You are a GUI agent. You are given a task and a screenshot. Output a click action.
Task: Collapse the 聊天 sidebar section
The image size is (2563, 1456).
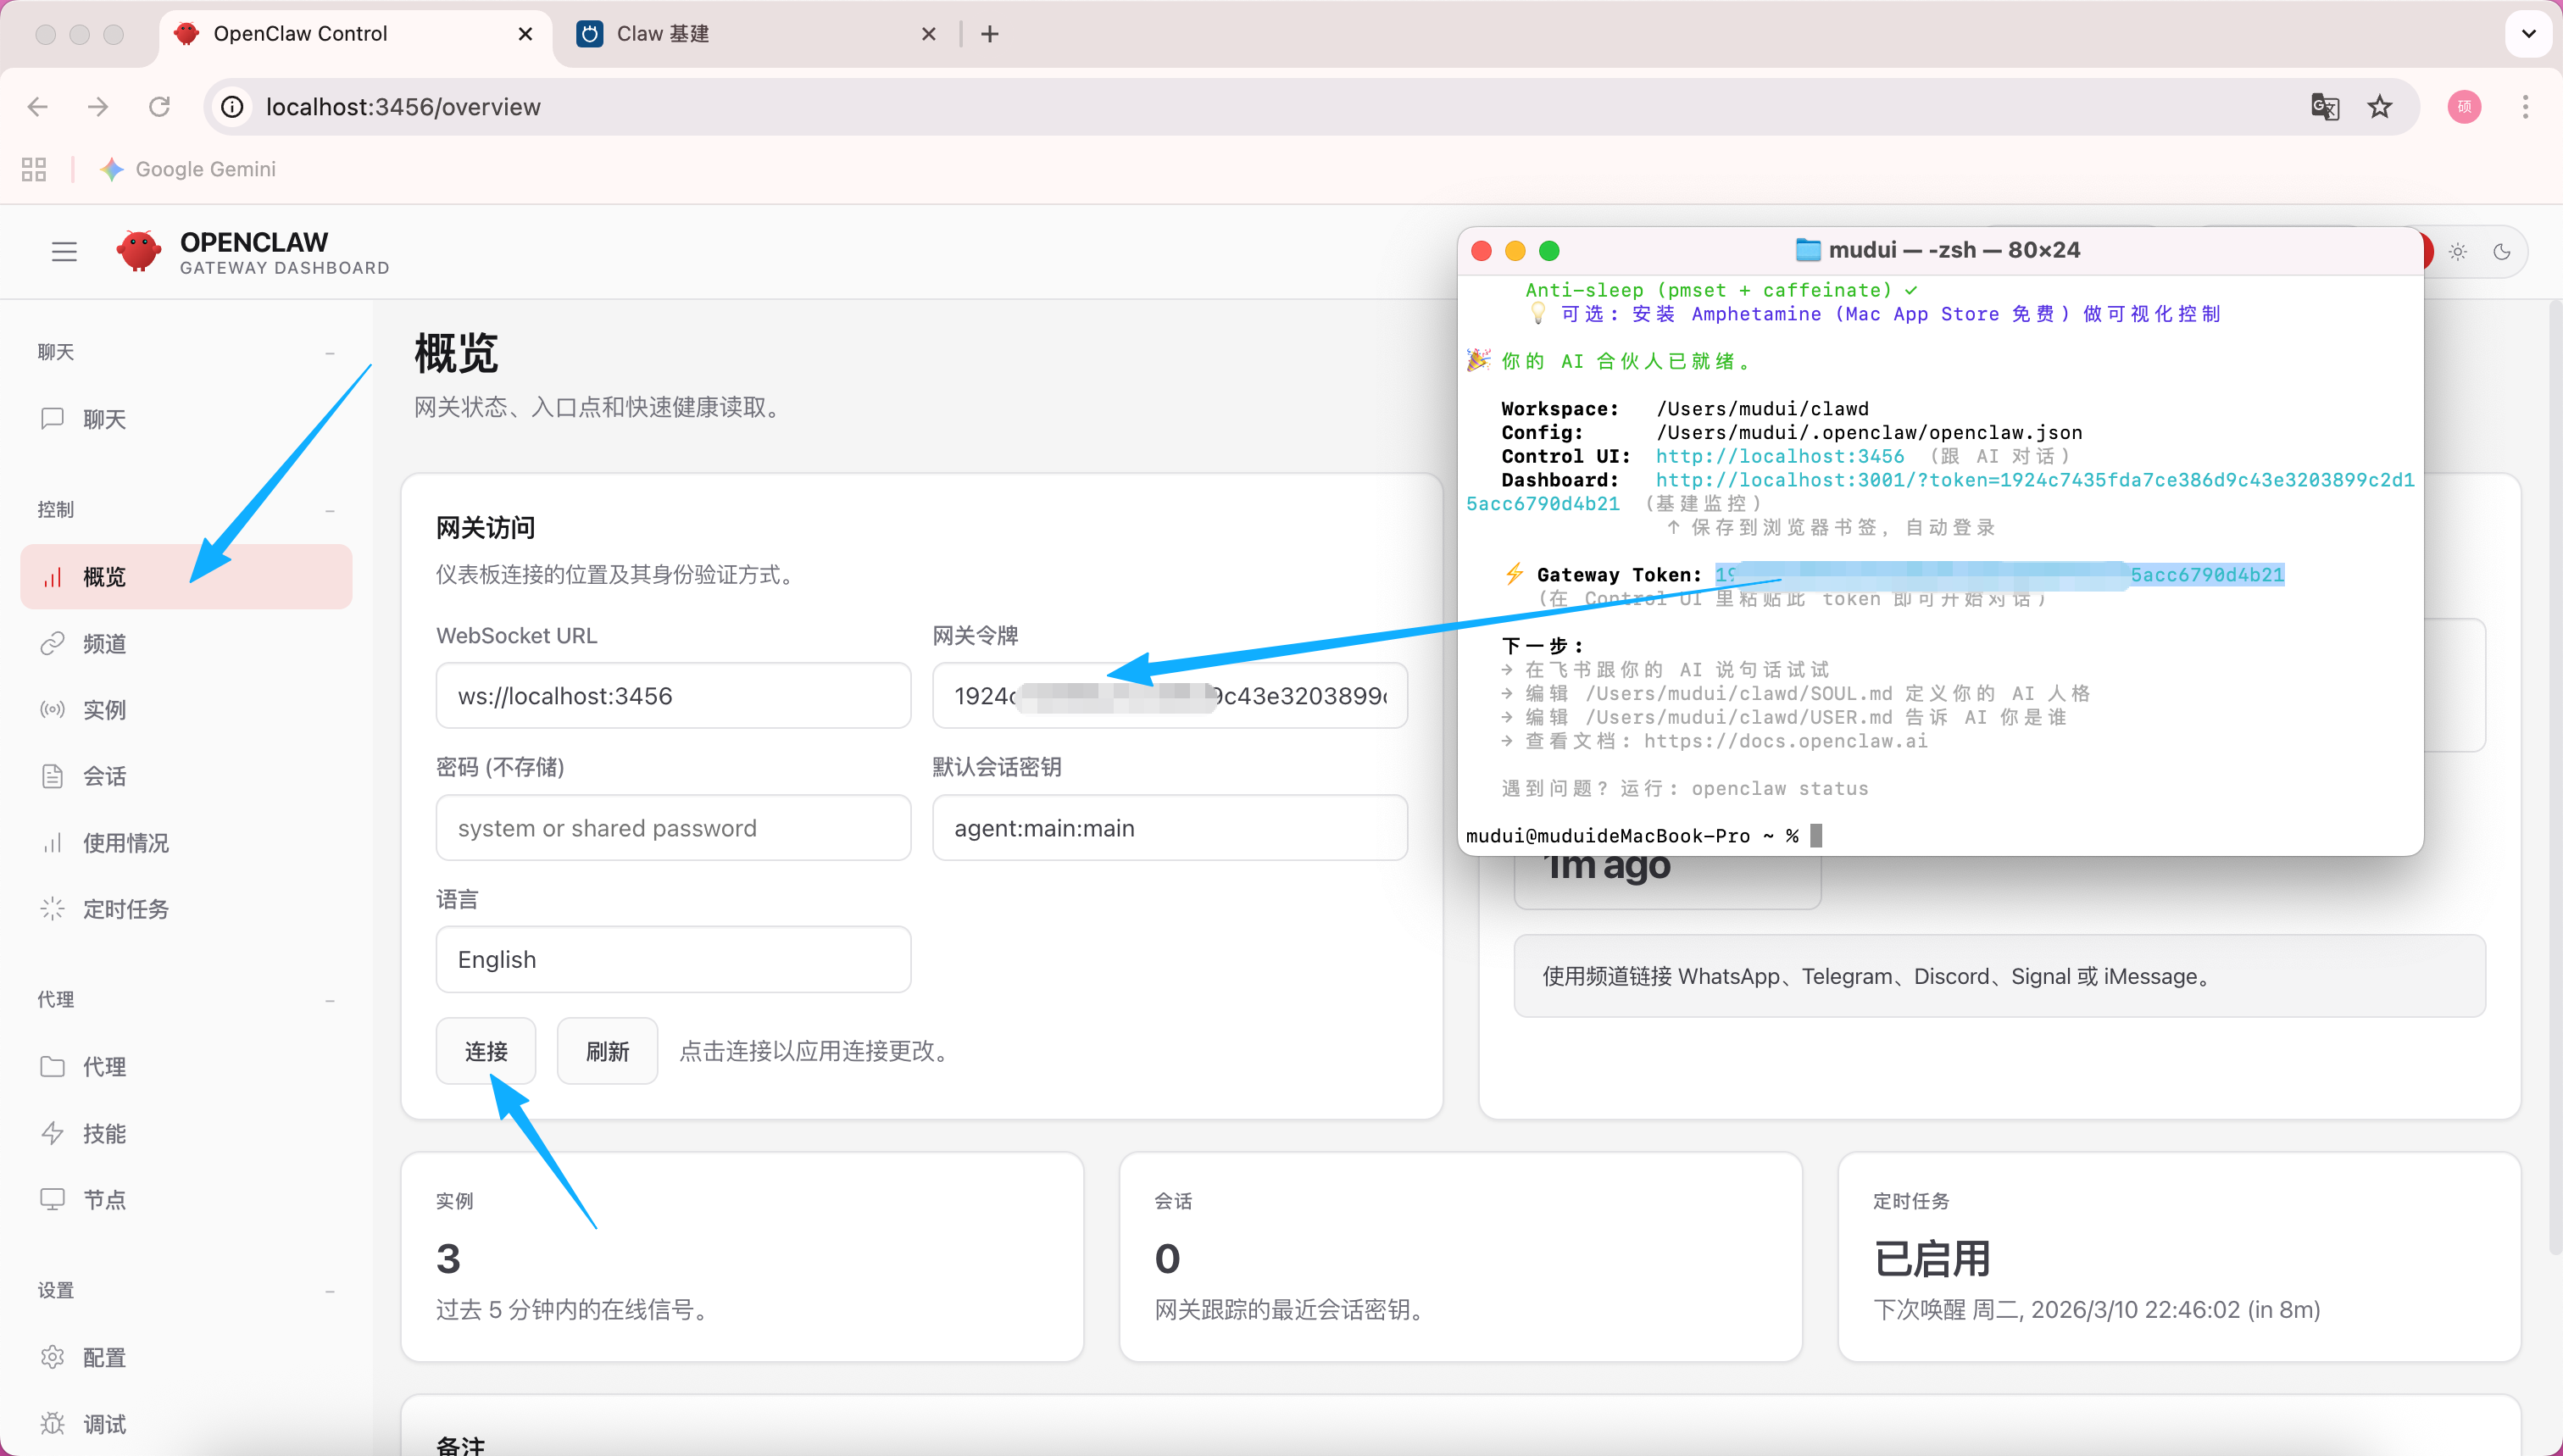[330, 353]
